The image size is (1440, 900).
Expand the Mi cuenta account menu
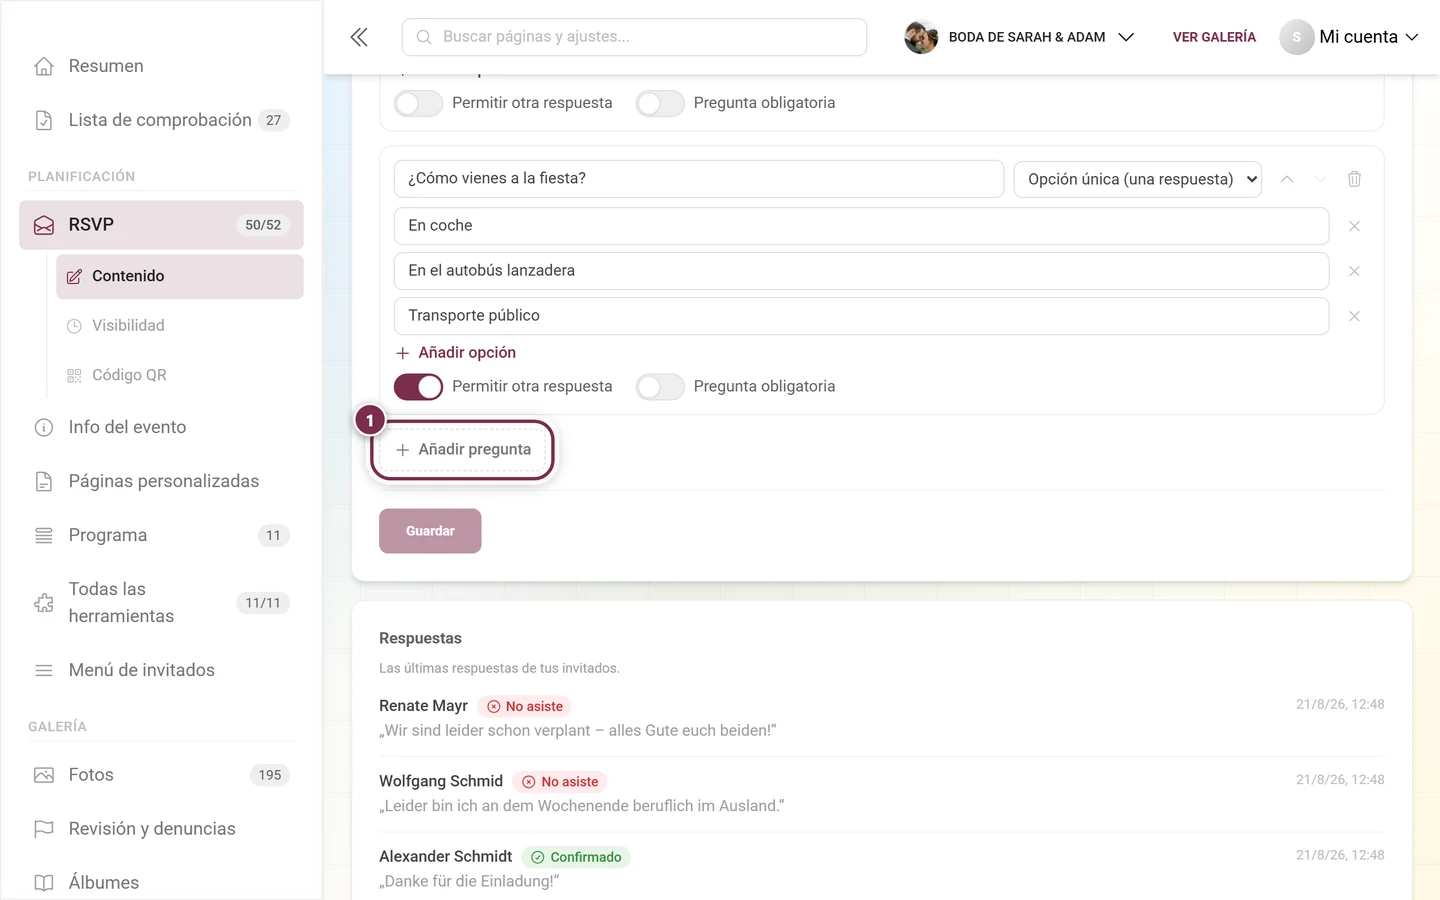[x=1349, y=37]
